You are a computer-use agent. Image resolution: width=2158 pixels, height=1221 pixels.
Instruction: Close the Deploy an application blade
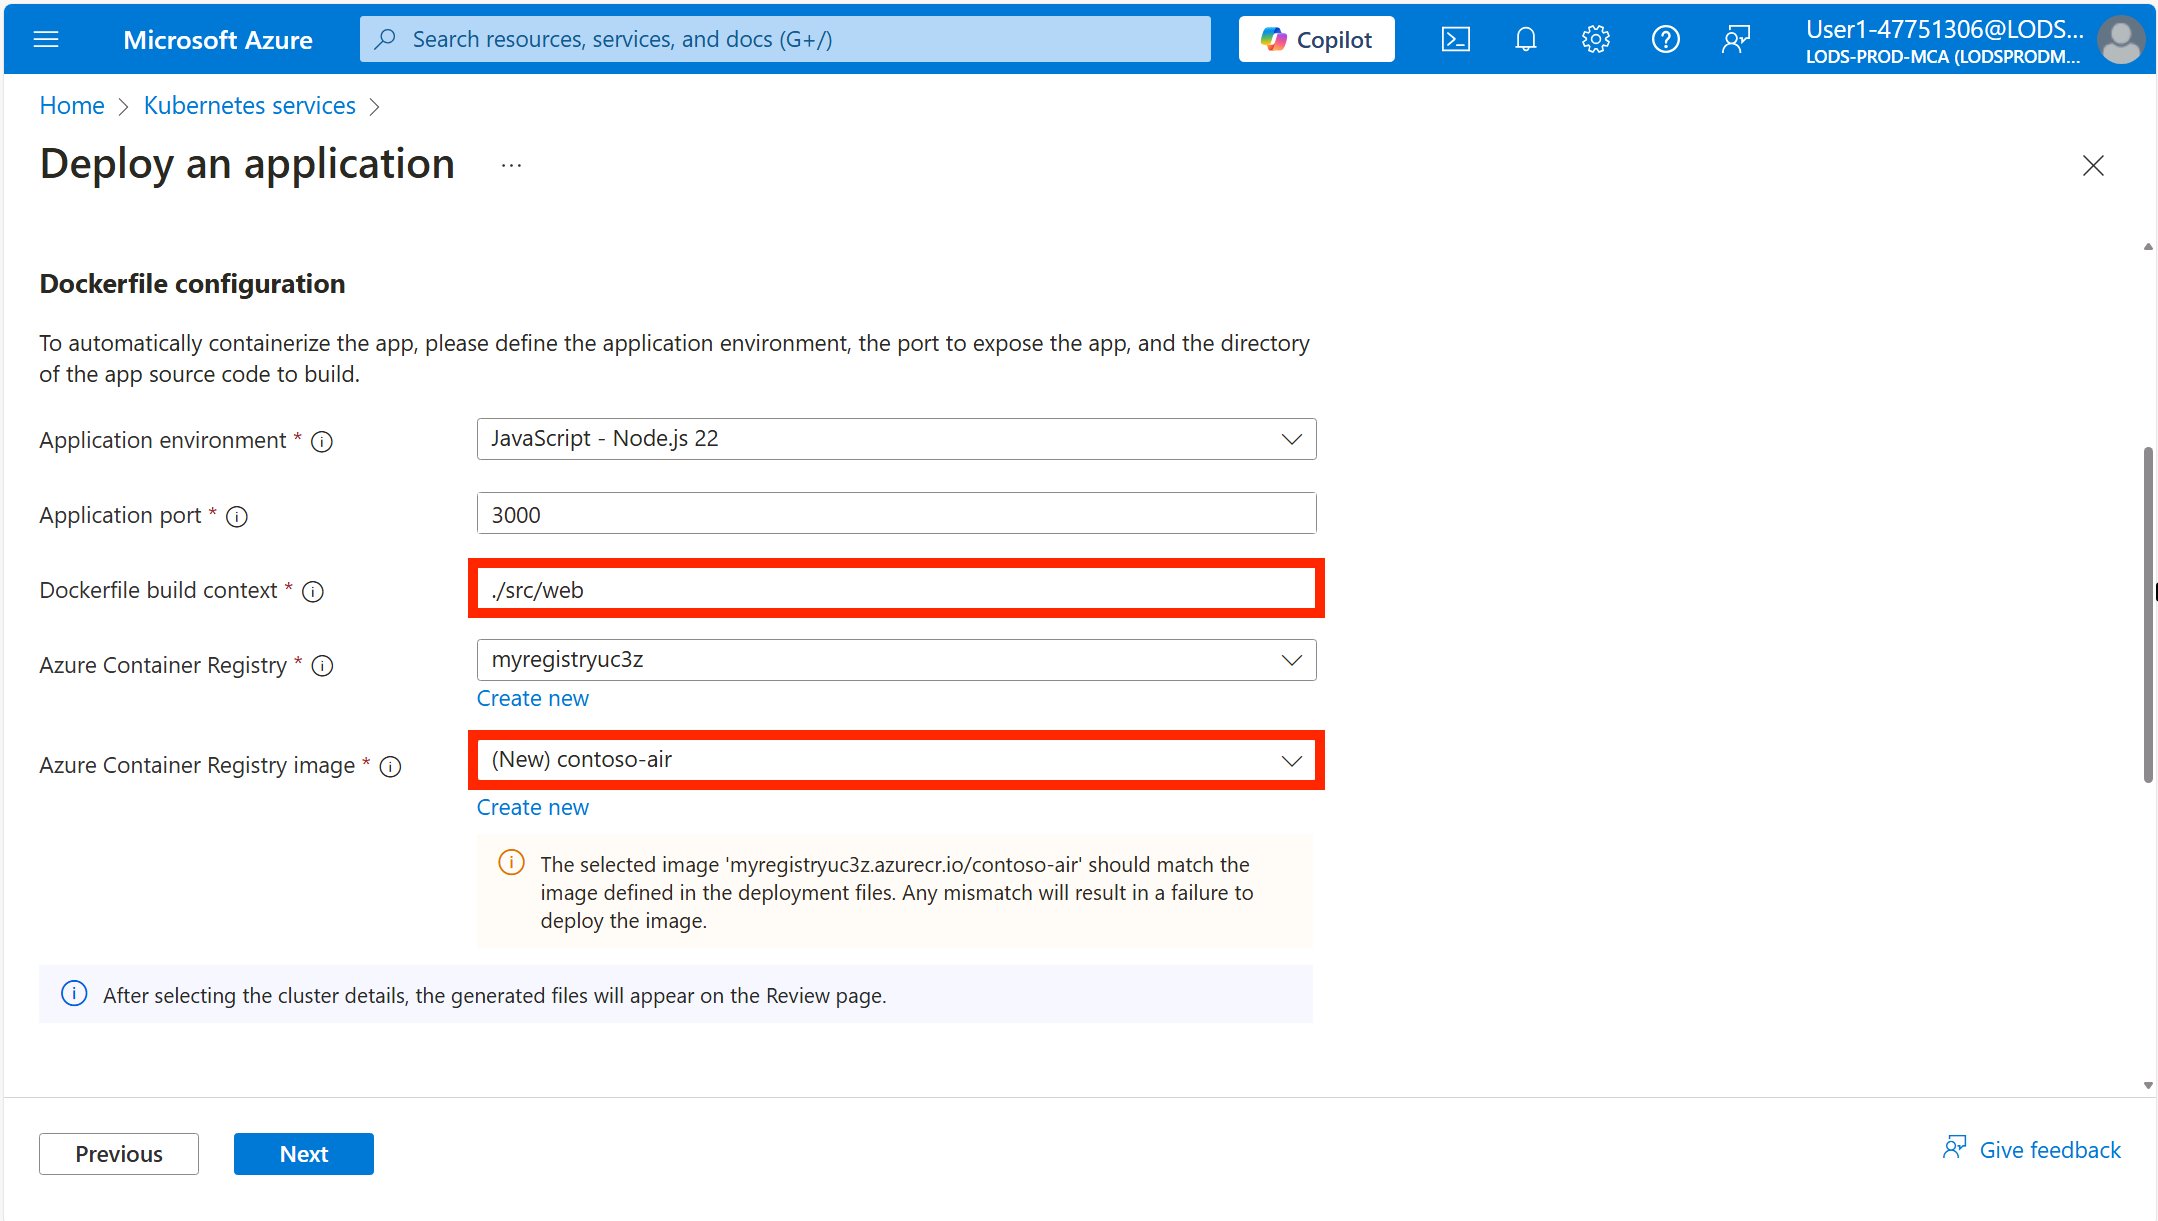(2093, 165)
